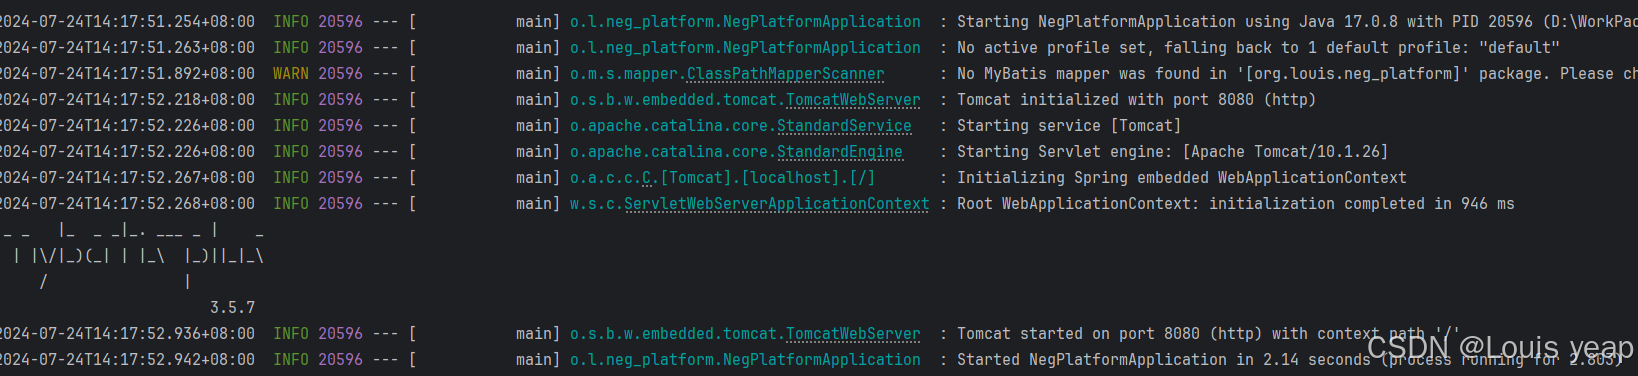Open the ServletWebServerApplicationContext class link
The height and width of the screenshot is (376, 1638).
click(x=777, y=204)
